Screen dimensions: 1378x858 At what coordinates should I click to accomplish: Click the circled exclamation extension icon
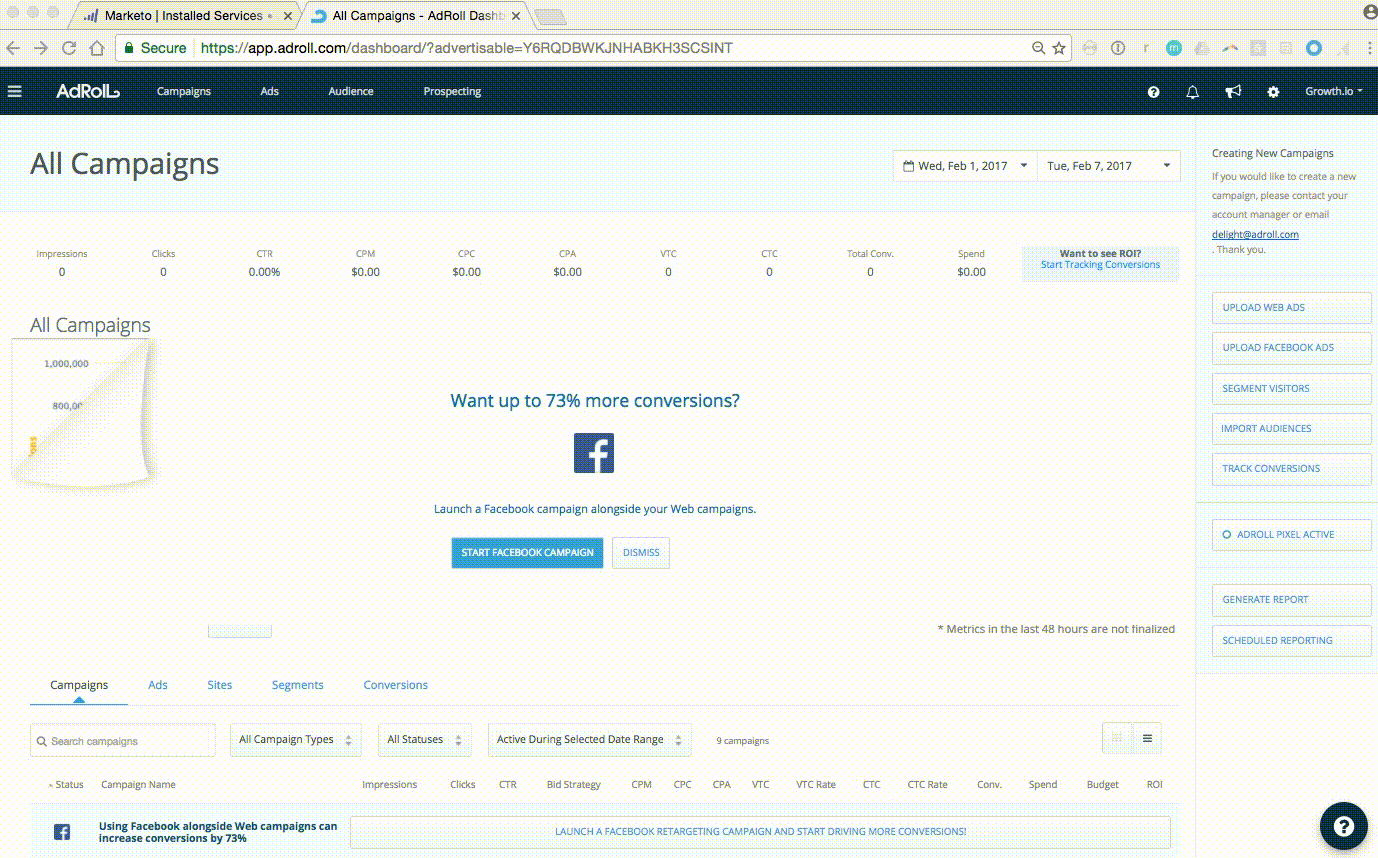click(x=1118, y=48)
